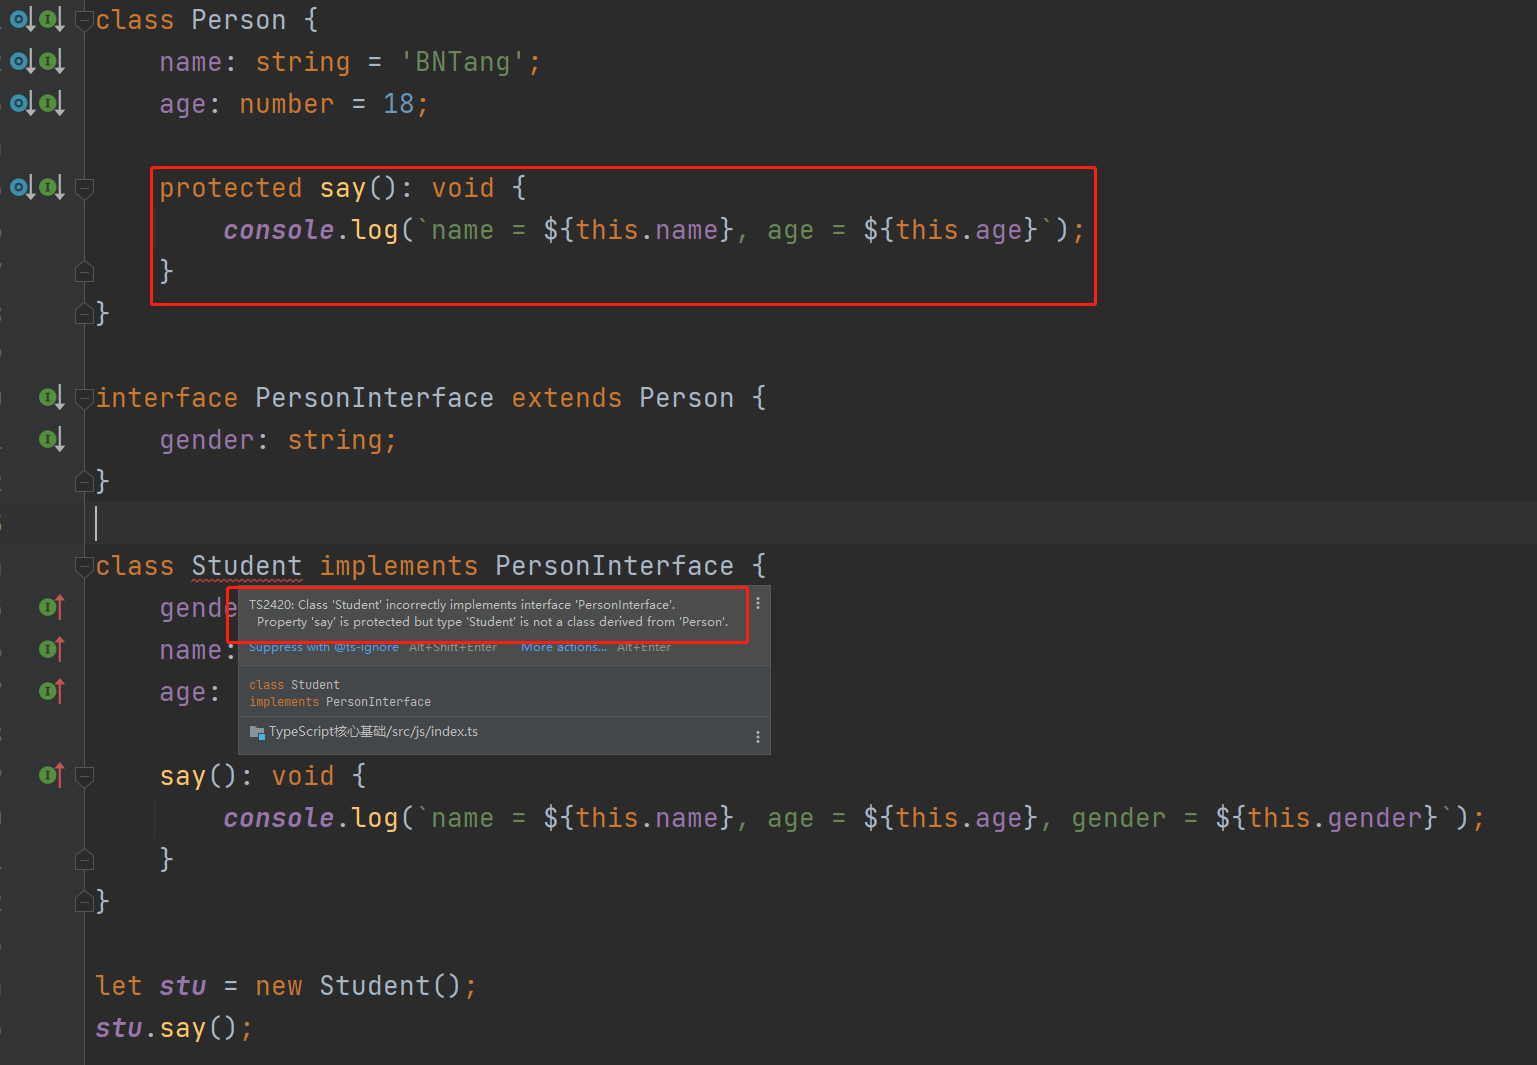Collapse the class Student block

point(85,566)
